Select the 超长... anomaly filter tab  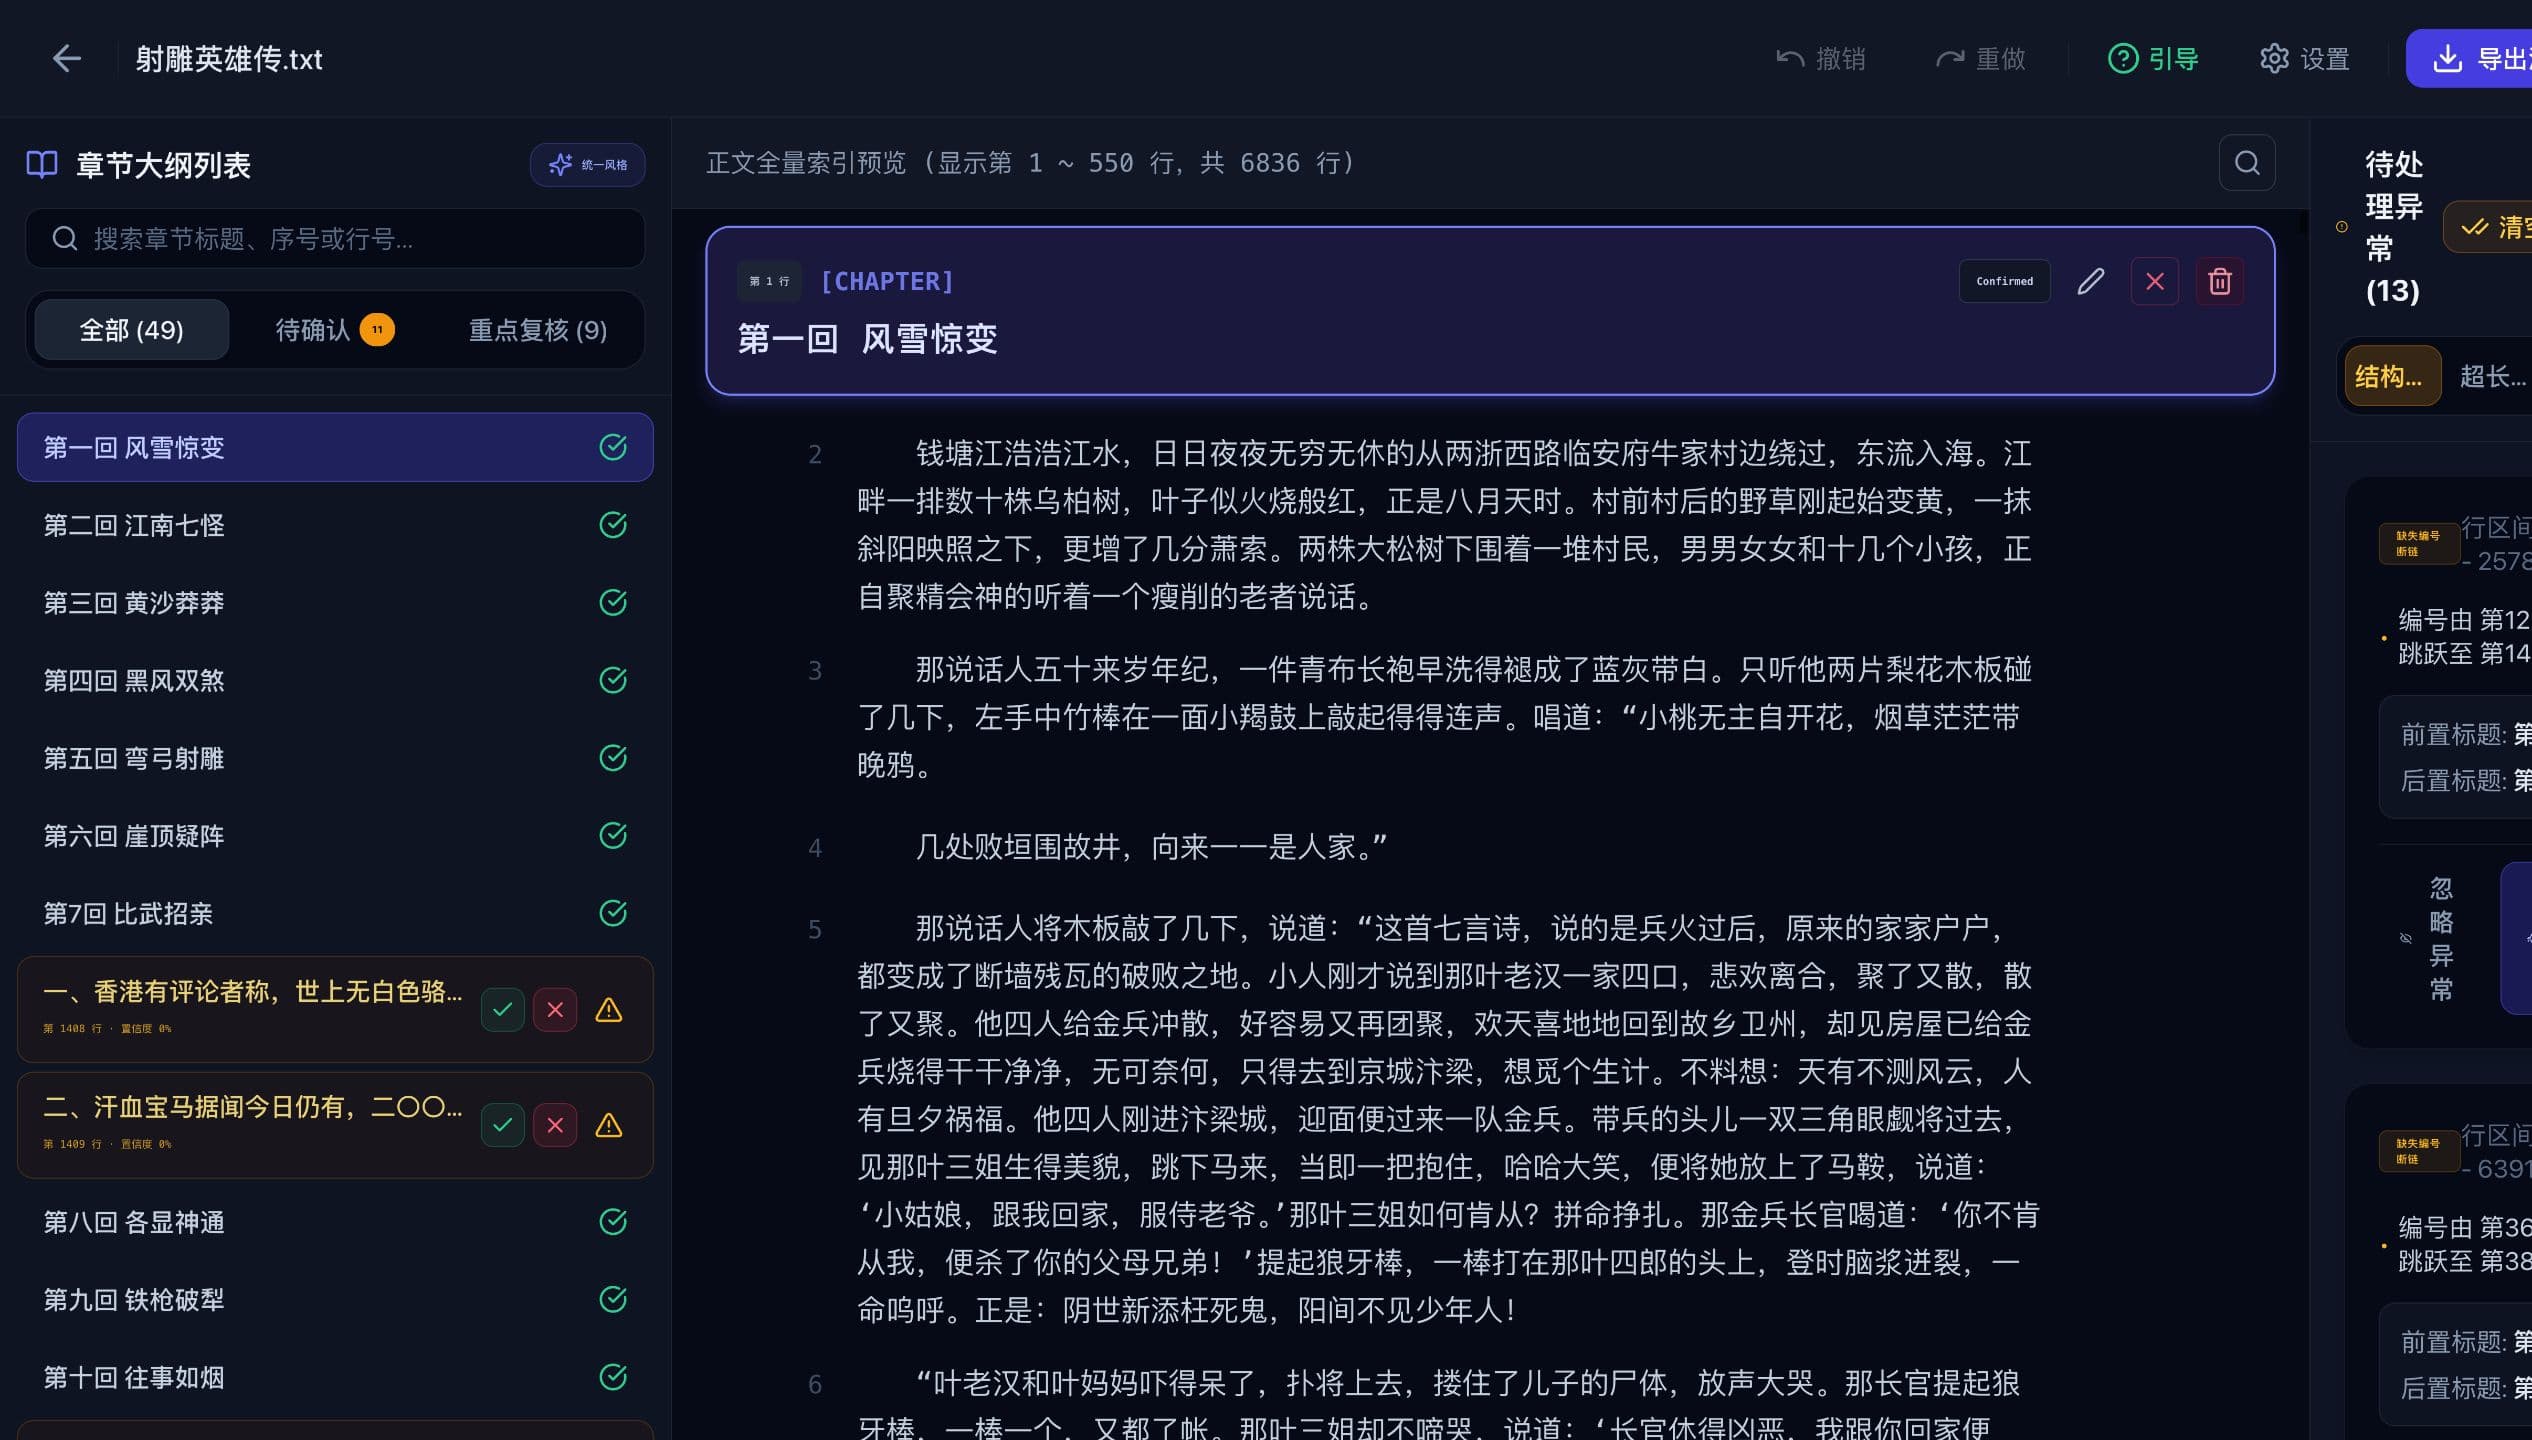(x=2491, y=376)
